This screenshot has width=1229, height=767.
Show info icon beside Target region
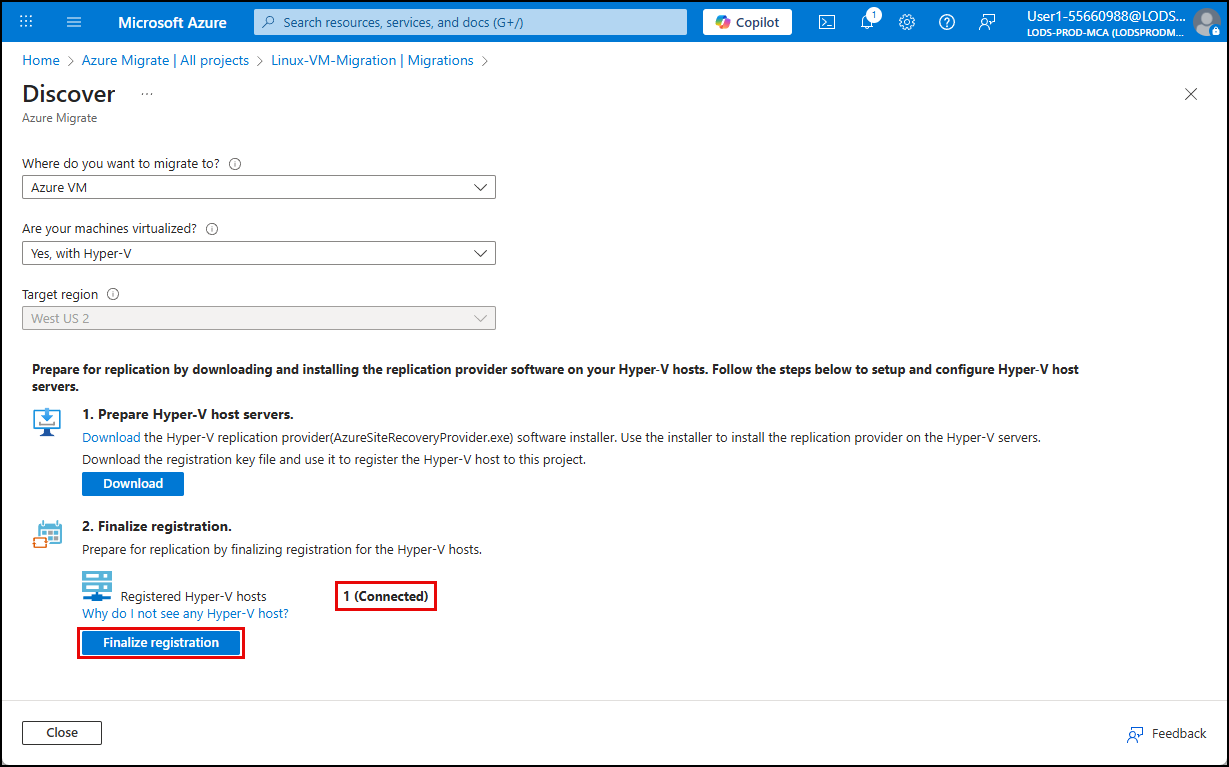coord(113,295)
